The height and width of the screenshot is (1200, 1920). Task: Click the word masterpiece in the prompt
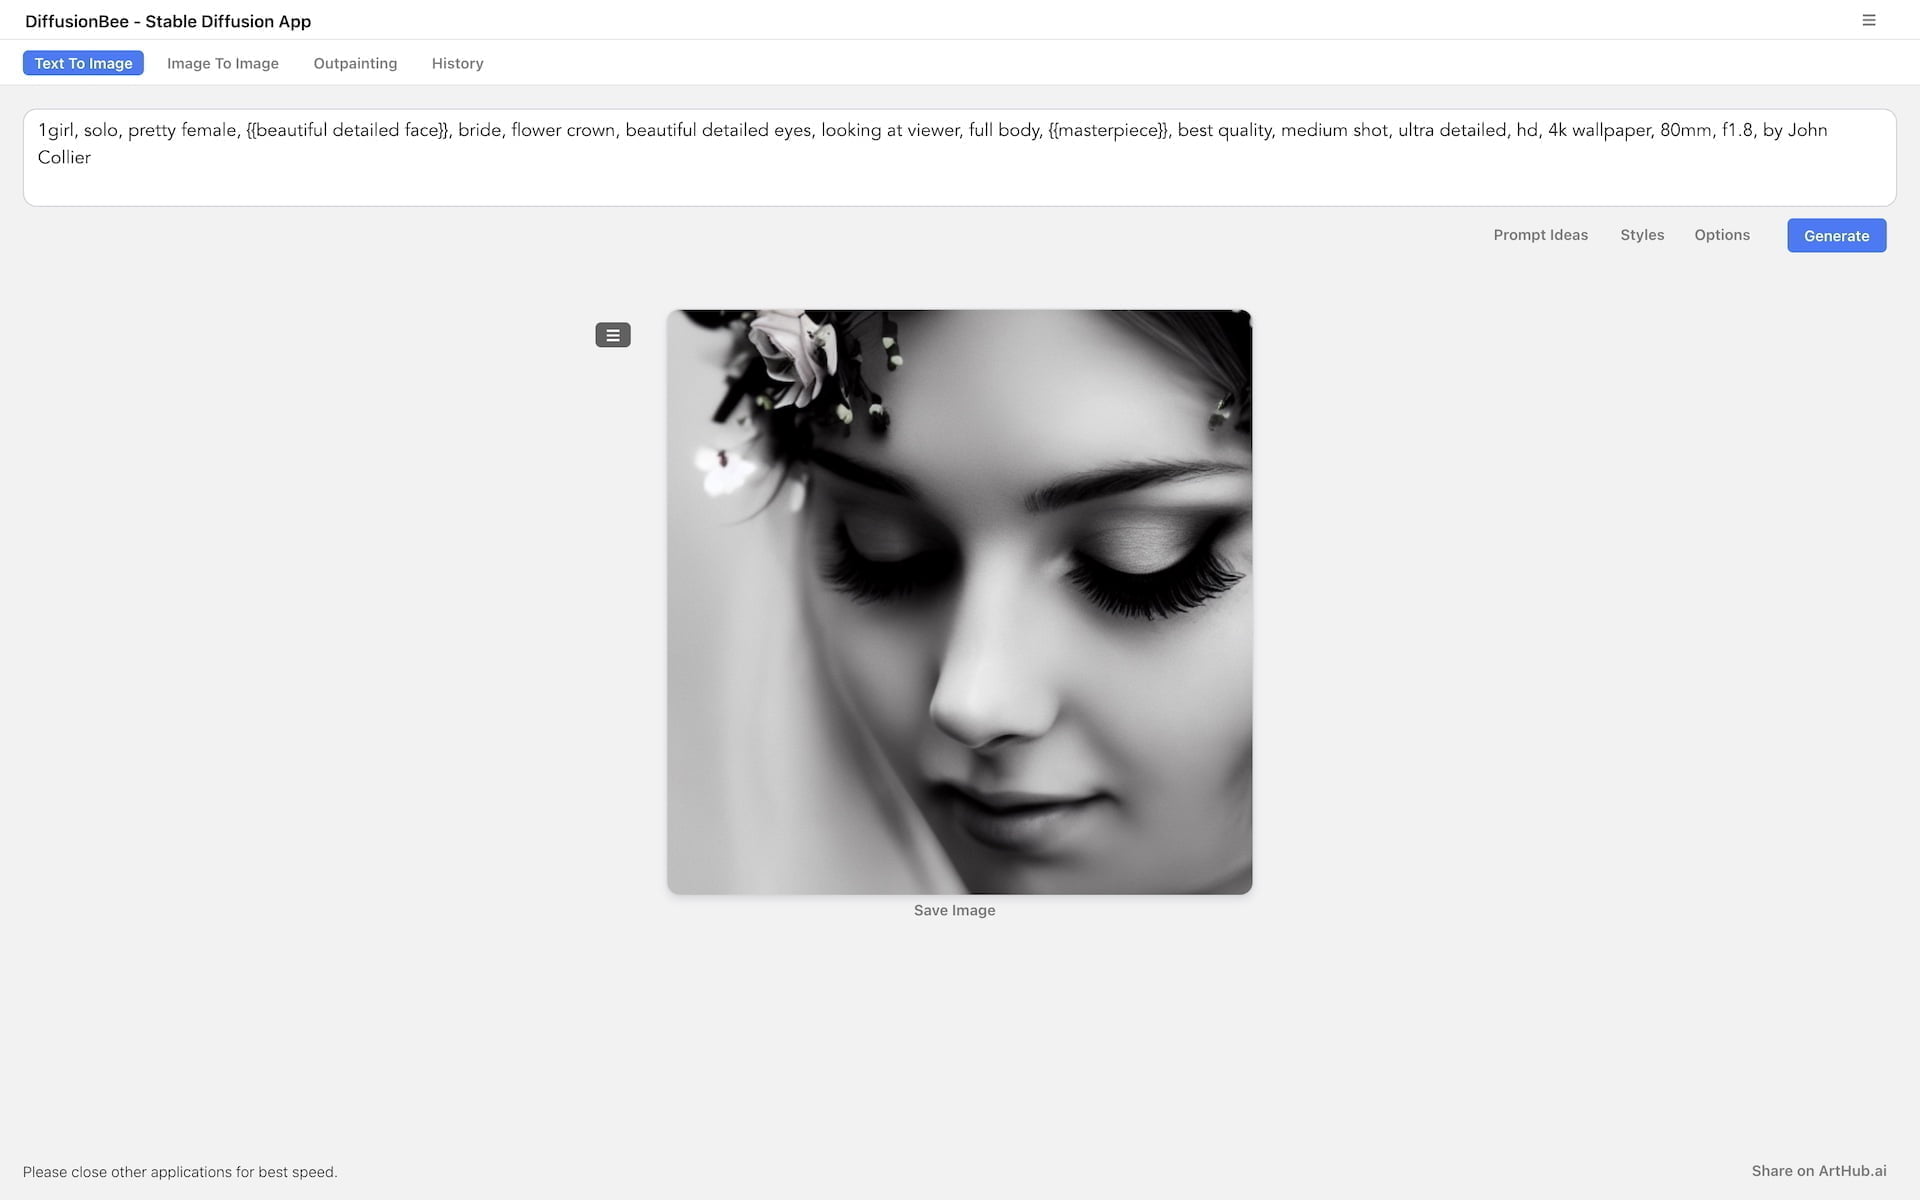pos(1108,130)
